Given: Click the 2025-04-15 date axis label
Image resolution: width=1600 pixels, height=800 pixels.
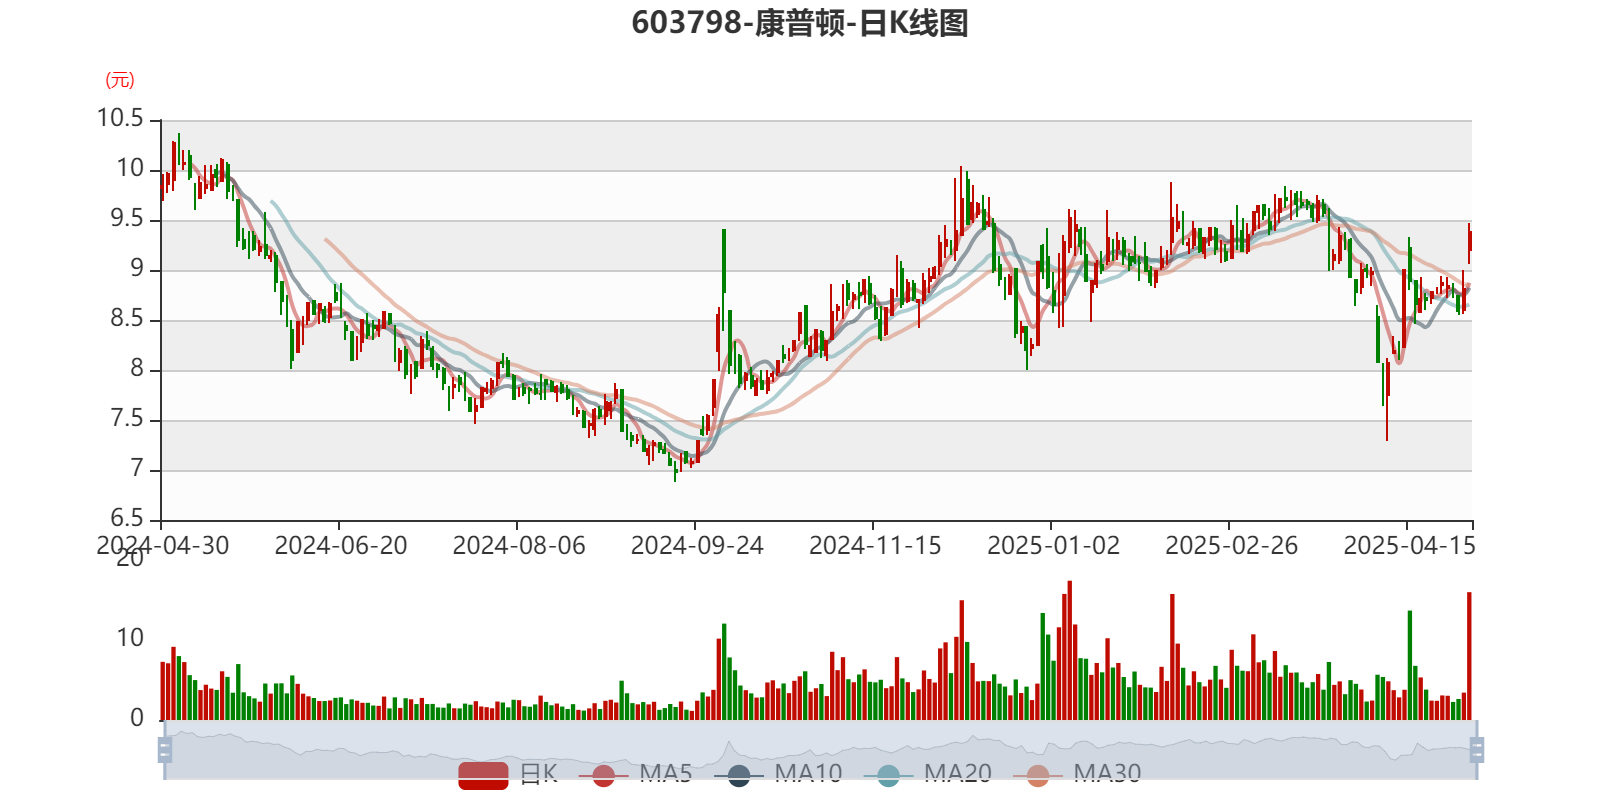Looking at the screenshot, I should tap(1409, 546).
